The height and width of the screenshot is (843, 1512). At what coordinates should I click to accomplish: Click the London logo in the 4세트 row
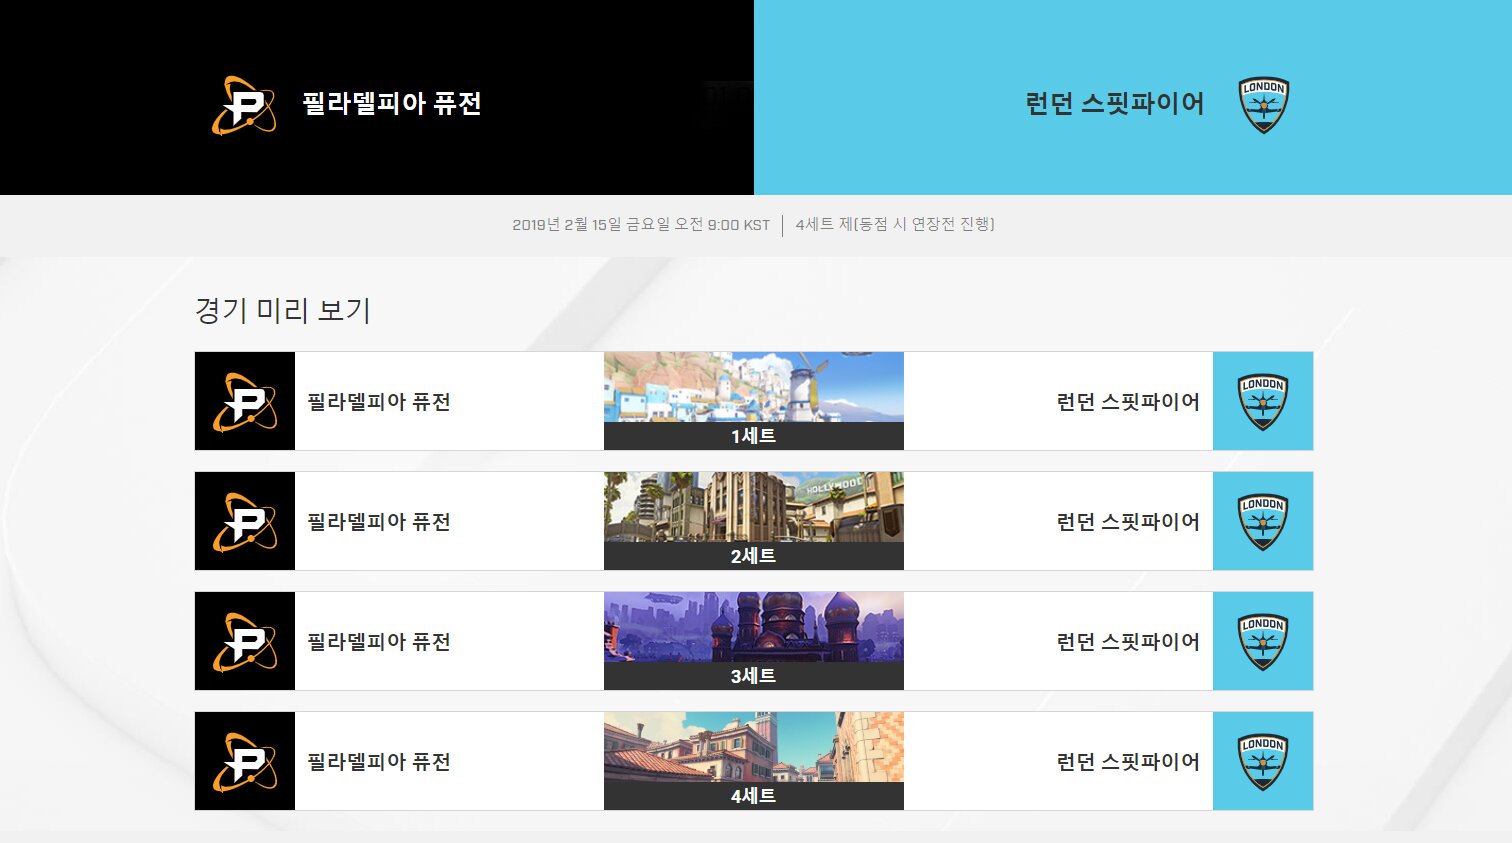point(1263,761)
